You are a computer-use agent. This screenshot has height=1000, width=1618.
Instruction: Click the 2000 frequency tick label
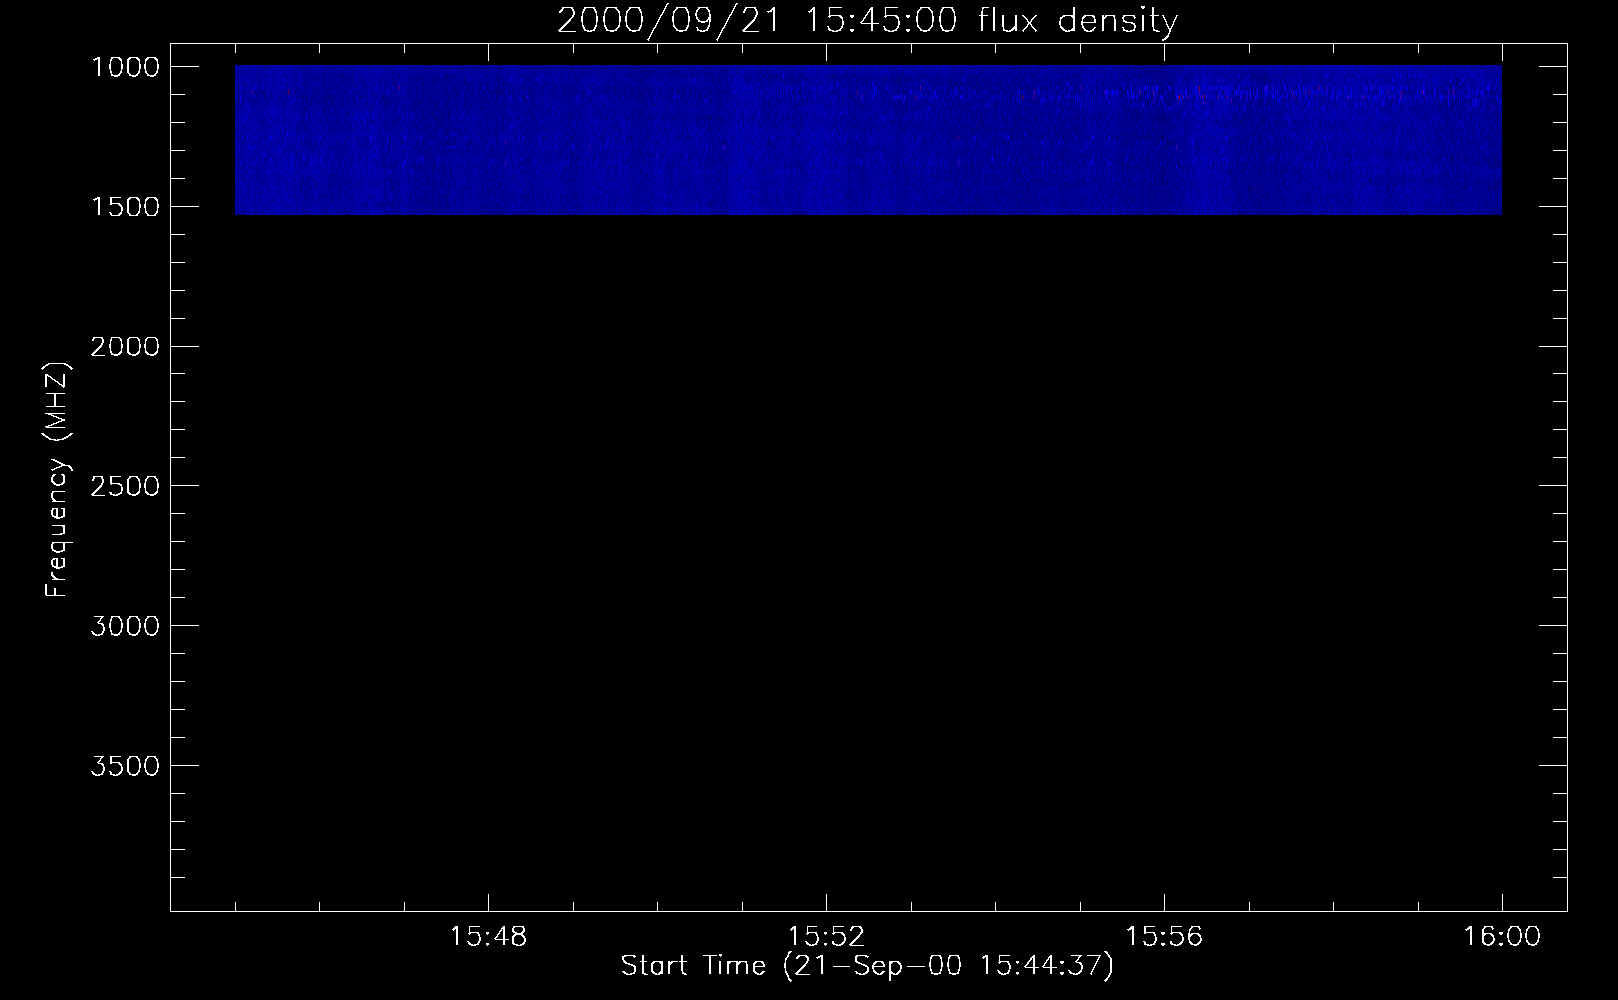[x=125, y=347]
